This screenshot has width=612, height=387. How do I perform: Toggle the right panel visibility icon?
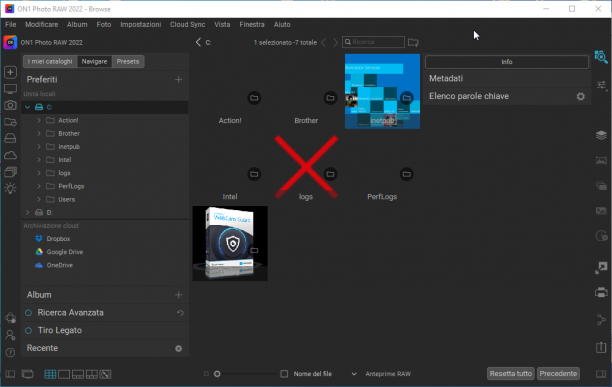(x=601, y=374)
